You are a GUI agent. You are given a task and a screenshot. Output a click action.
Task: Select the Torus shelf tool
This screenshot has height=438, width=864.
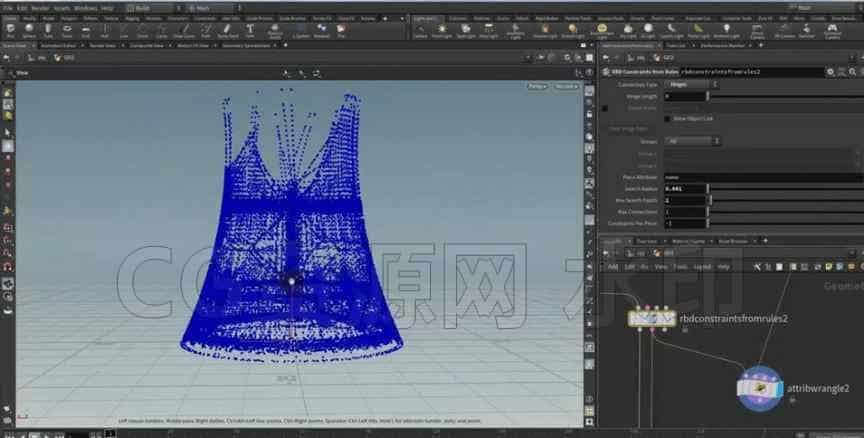[67, 30]
